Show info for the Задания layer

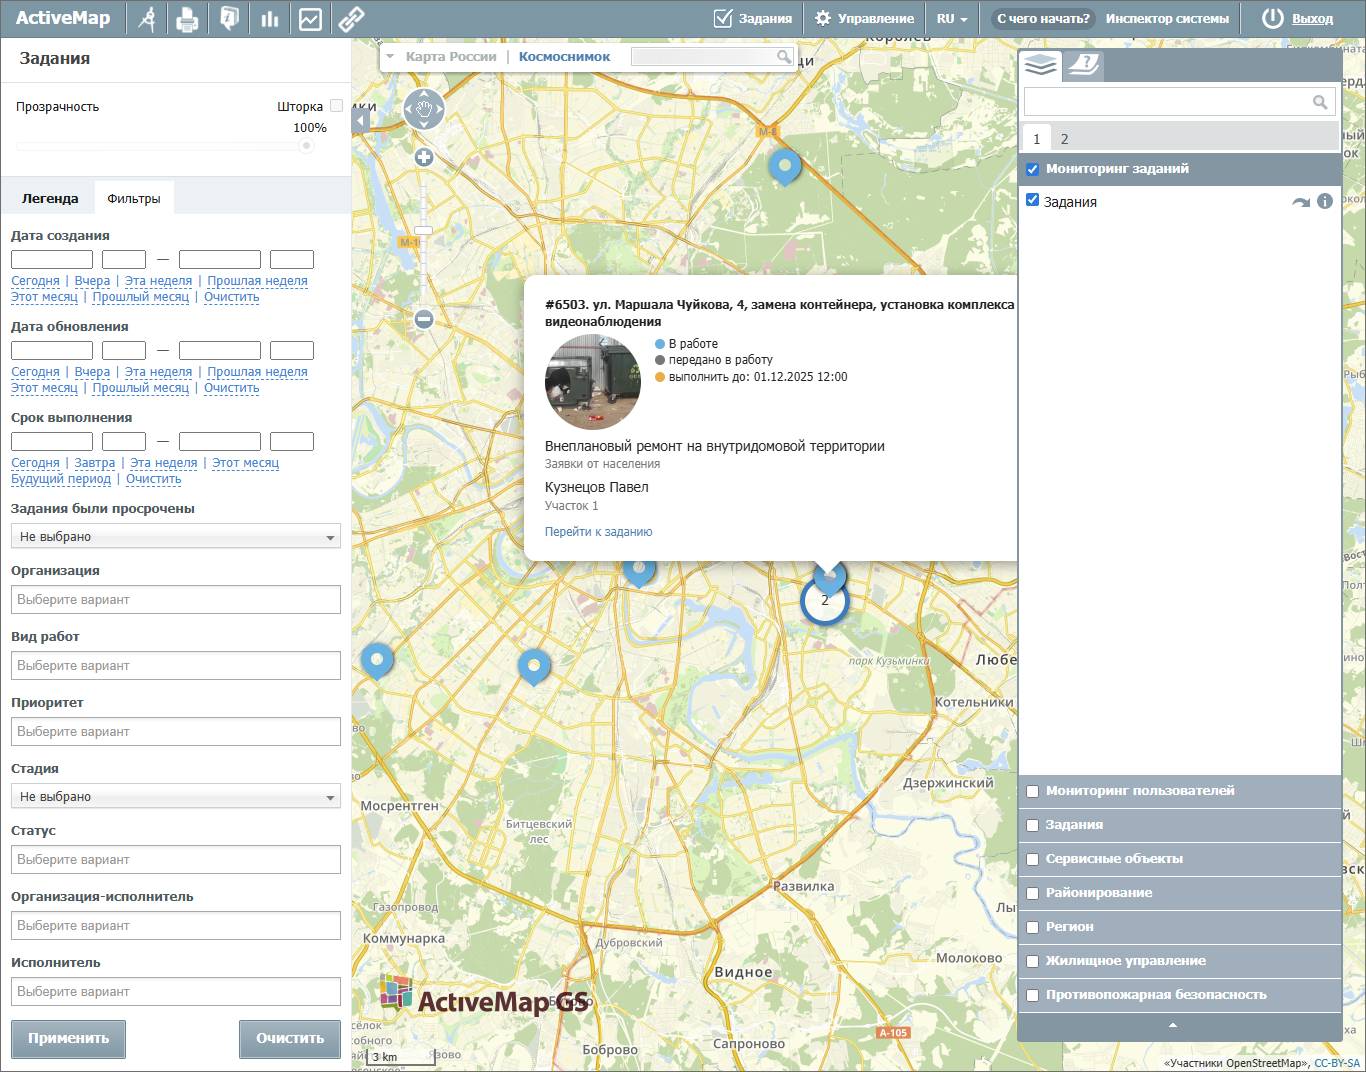point(1325,201)
